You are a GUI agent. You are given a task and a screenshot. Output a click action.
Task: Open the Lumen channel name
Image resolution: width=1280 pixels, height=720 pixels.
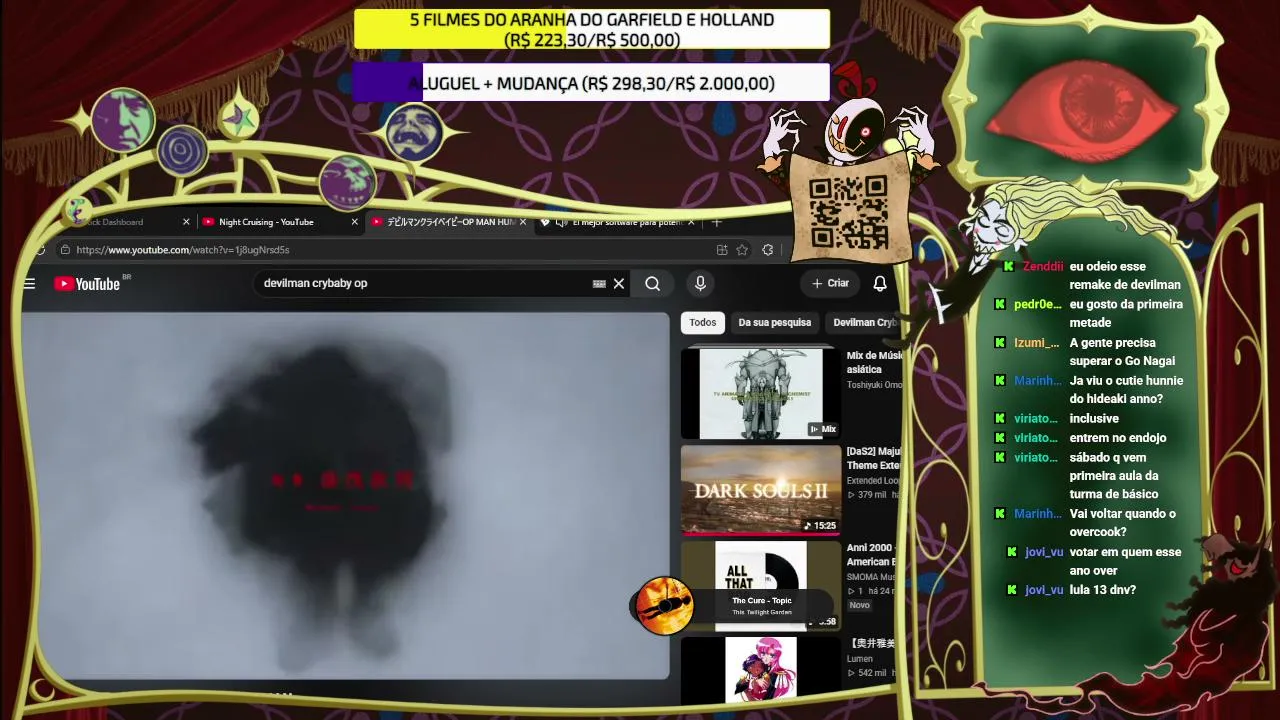[860, 659]
